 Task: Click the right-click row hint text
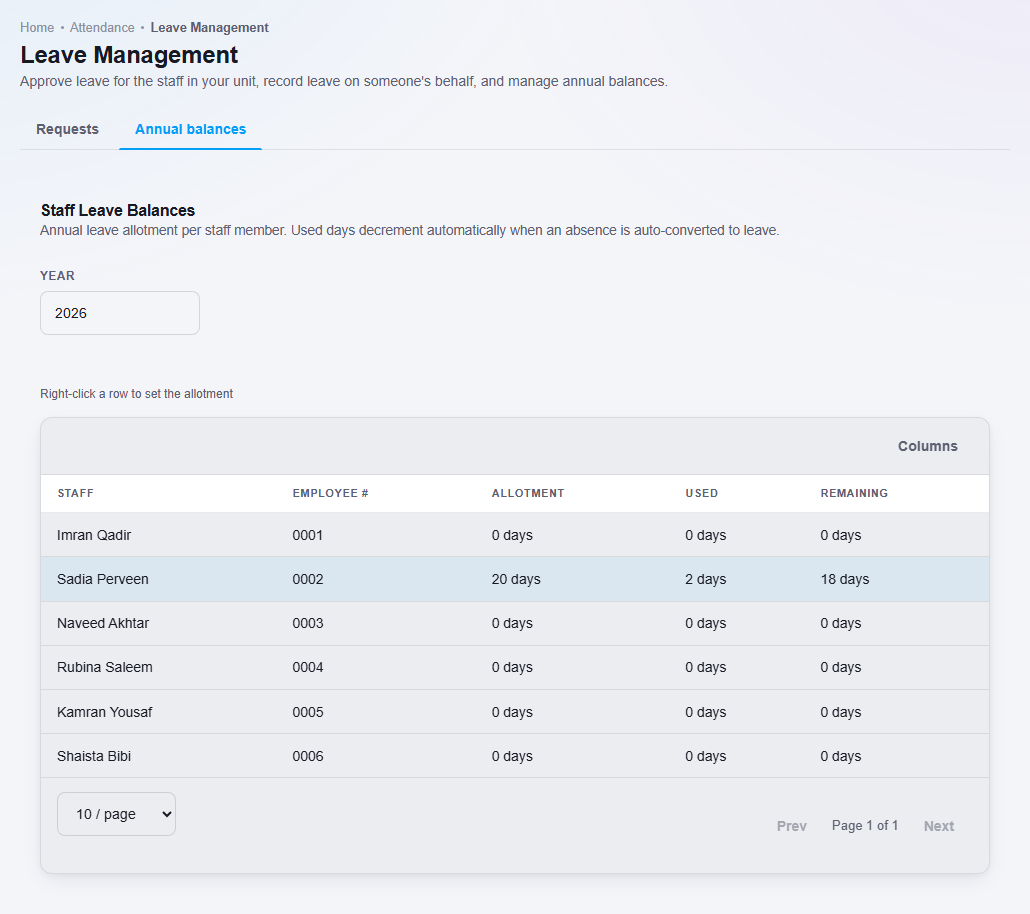click(x=137, y=394)
